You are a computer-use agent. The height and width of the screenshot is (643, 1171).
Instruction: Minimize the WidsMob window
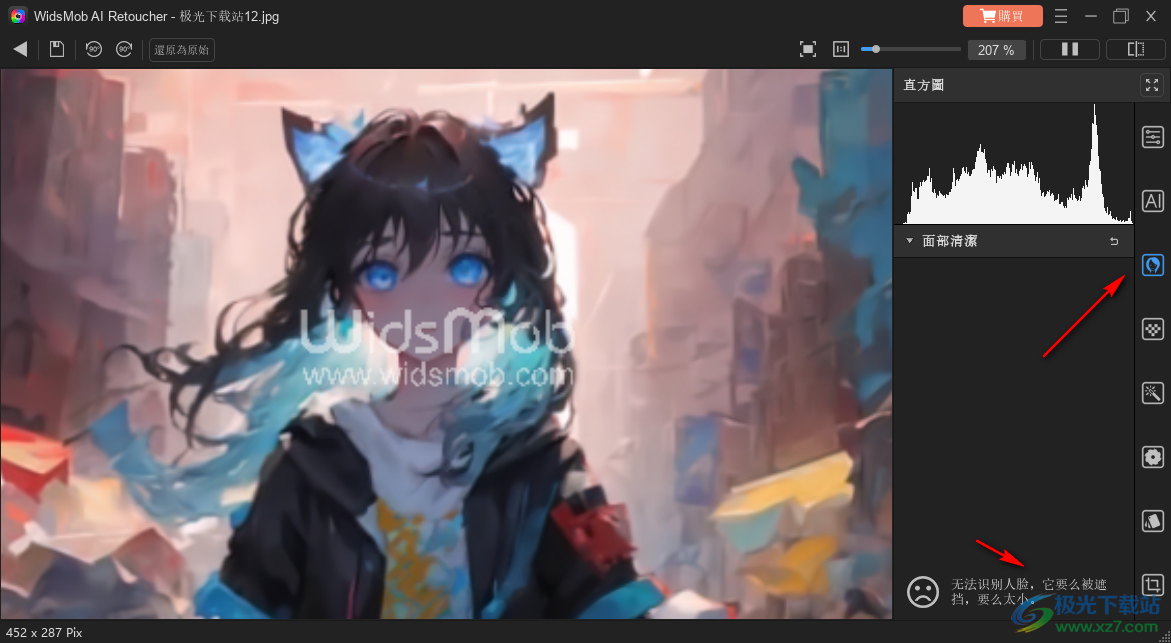pos(1091,16)
